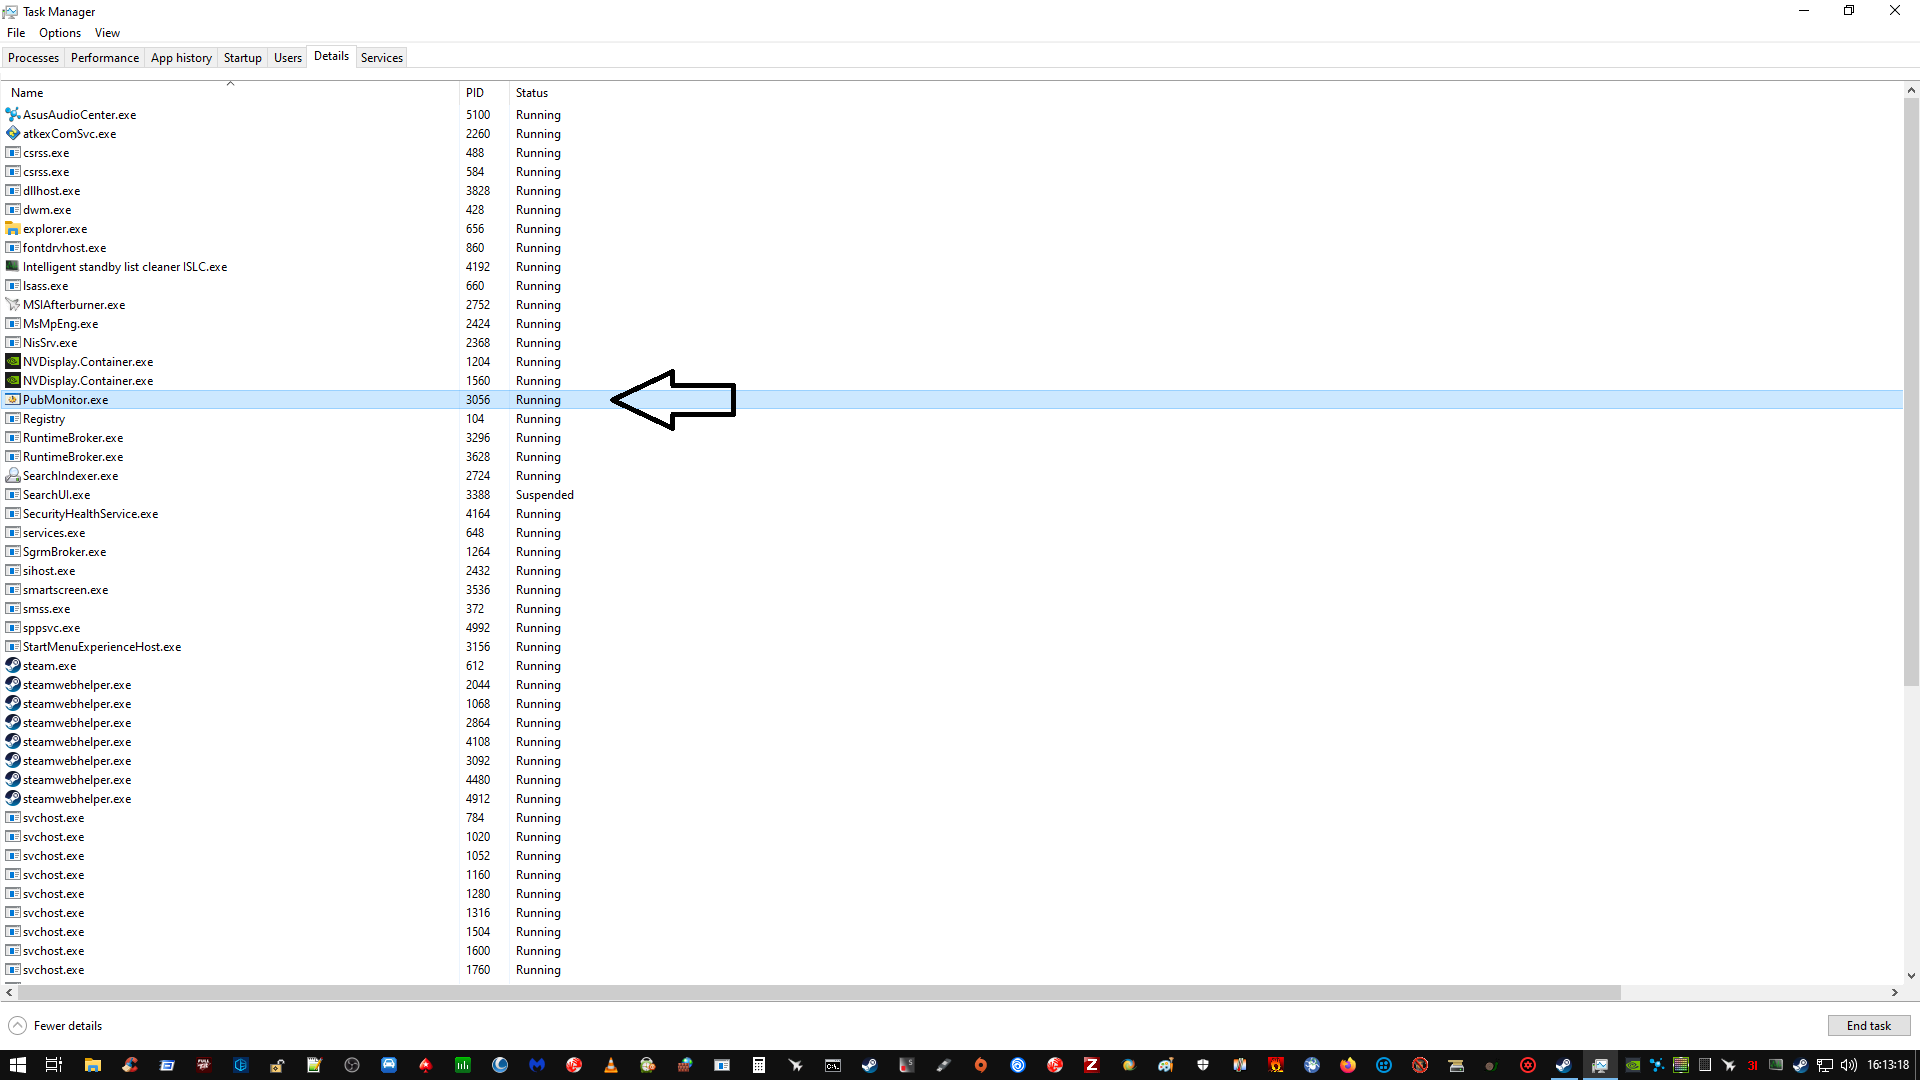Click the End task button
The image size is (1920, 1080).
(x=1868, y=1026)
